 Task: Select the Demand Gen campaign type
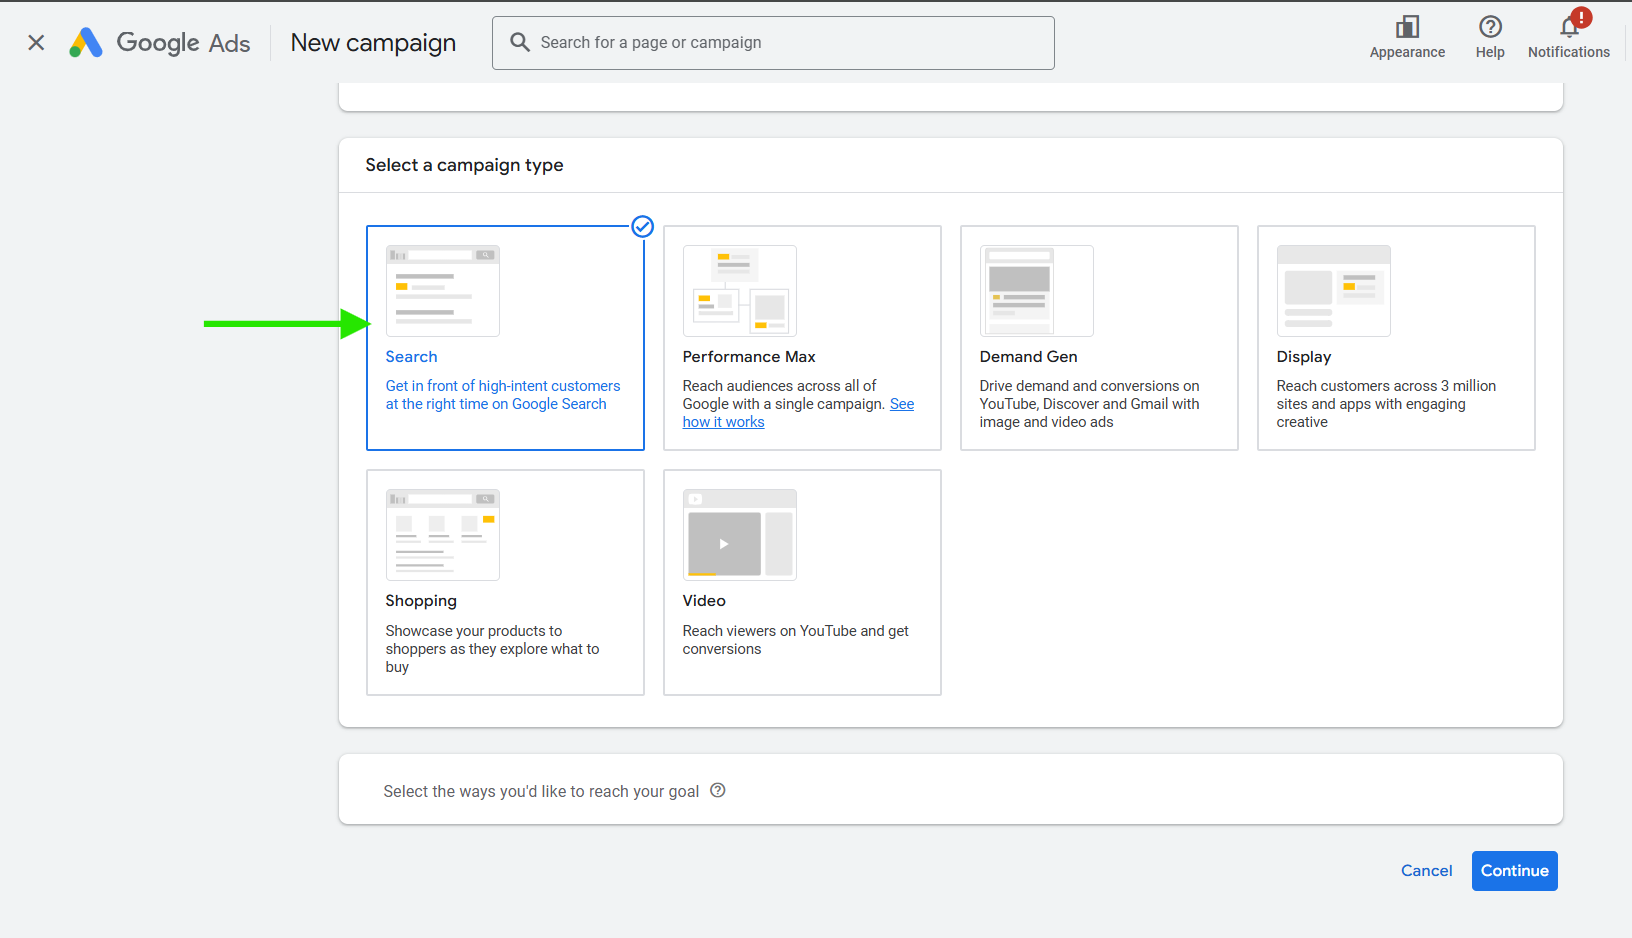[1098, 338]
